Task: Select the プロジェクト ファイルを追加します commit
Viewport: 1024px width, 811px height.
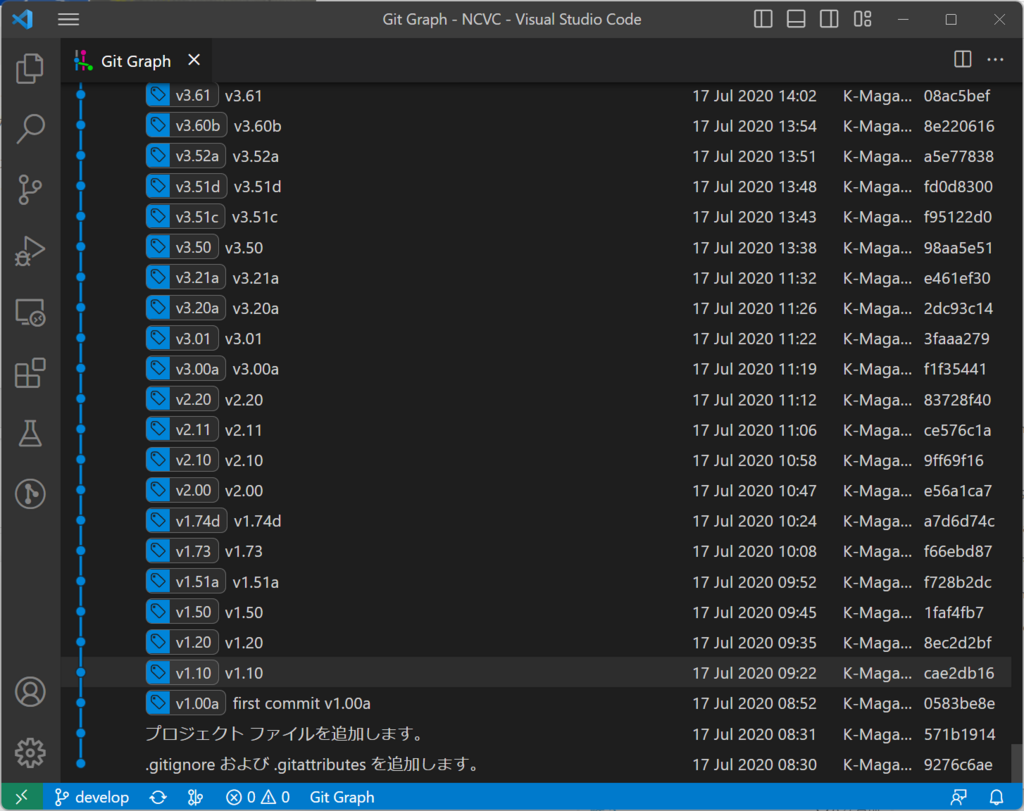Action: click(537, 734)
